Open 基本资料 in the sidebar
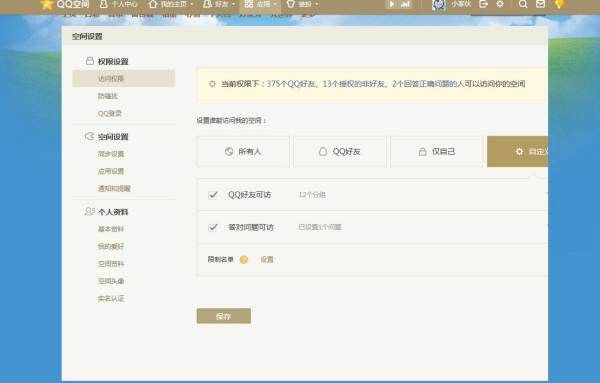 pos(111,229)
